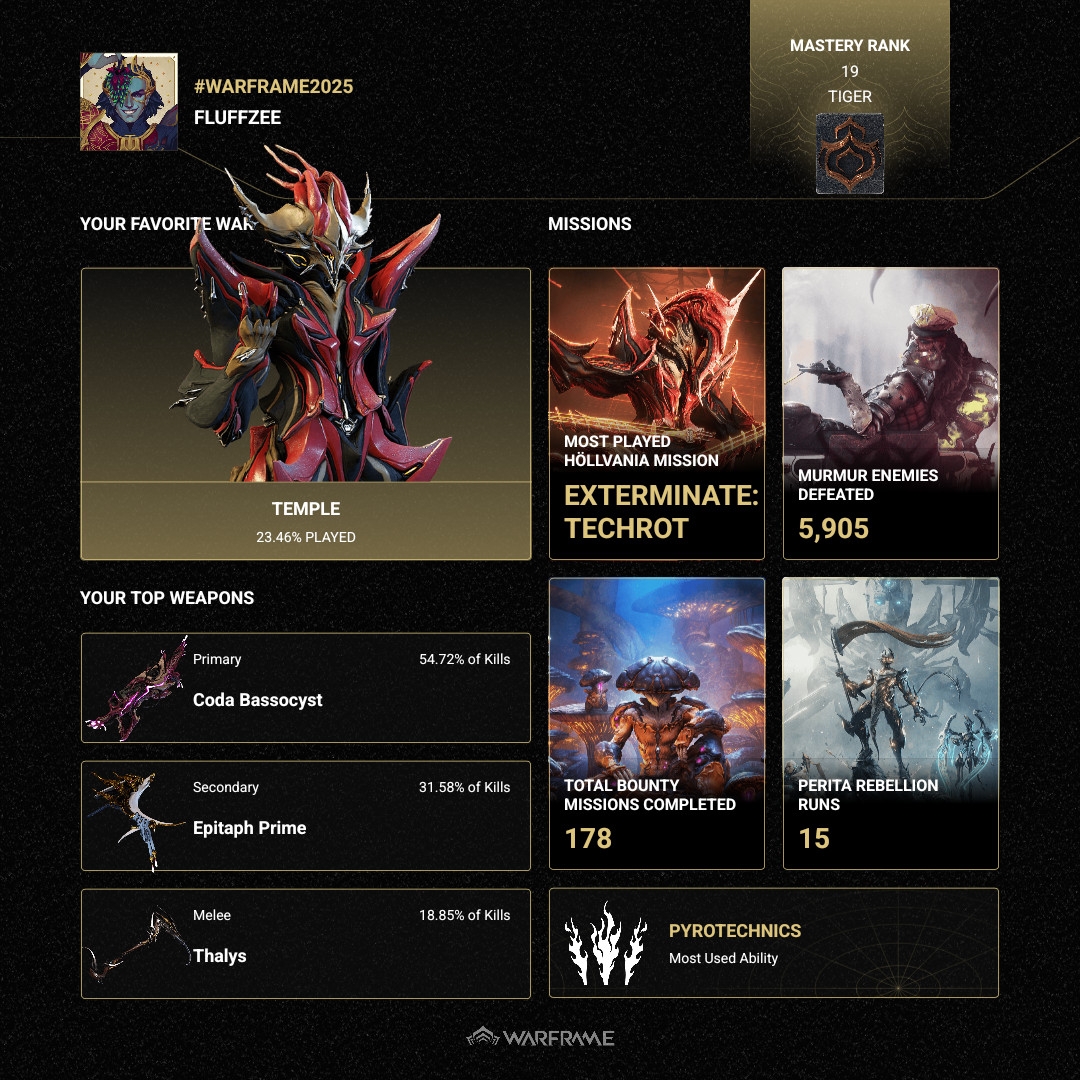Open the Murmur Enemies Defeated card
Viewport: 1080px width, 1080px height.
coord(891,413)
